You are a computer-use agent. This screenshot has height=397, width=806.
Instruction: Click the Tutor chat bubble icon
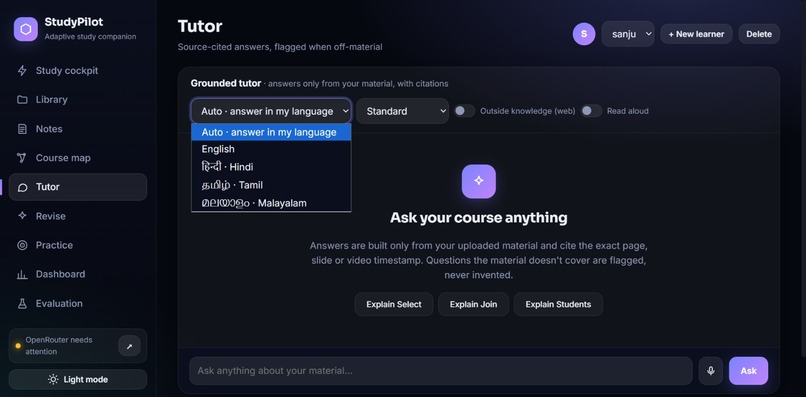click(22, 187)
